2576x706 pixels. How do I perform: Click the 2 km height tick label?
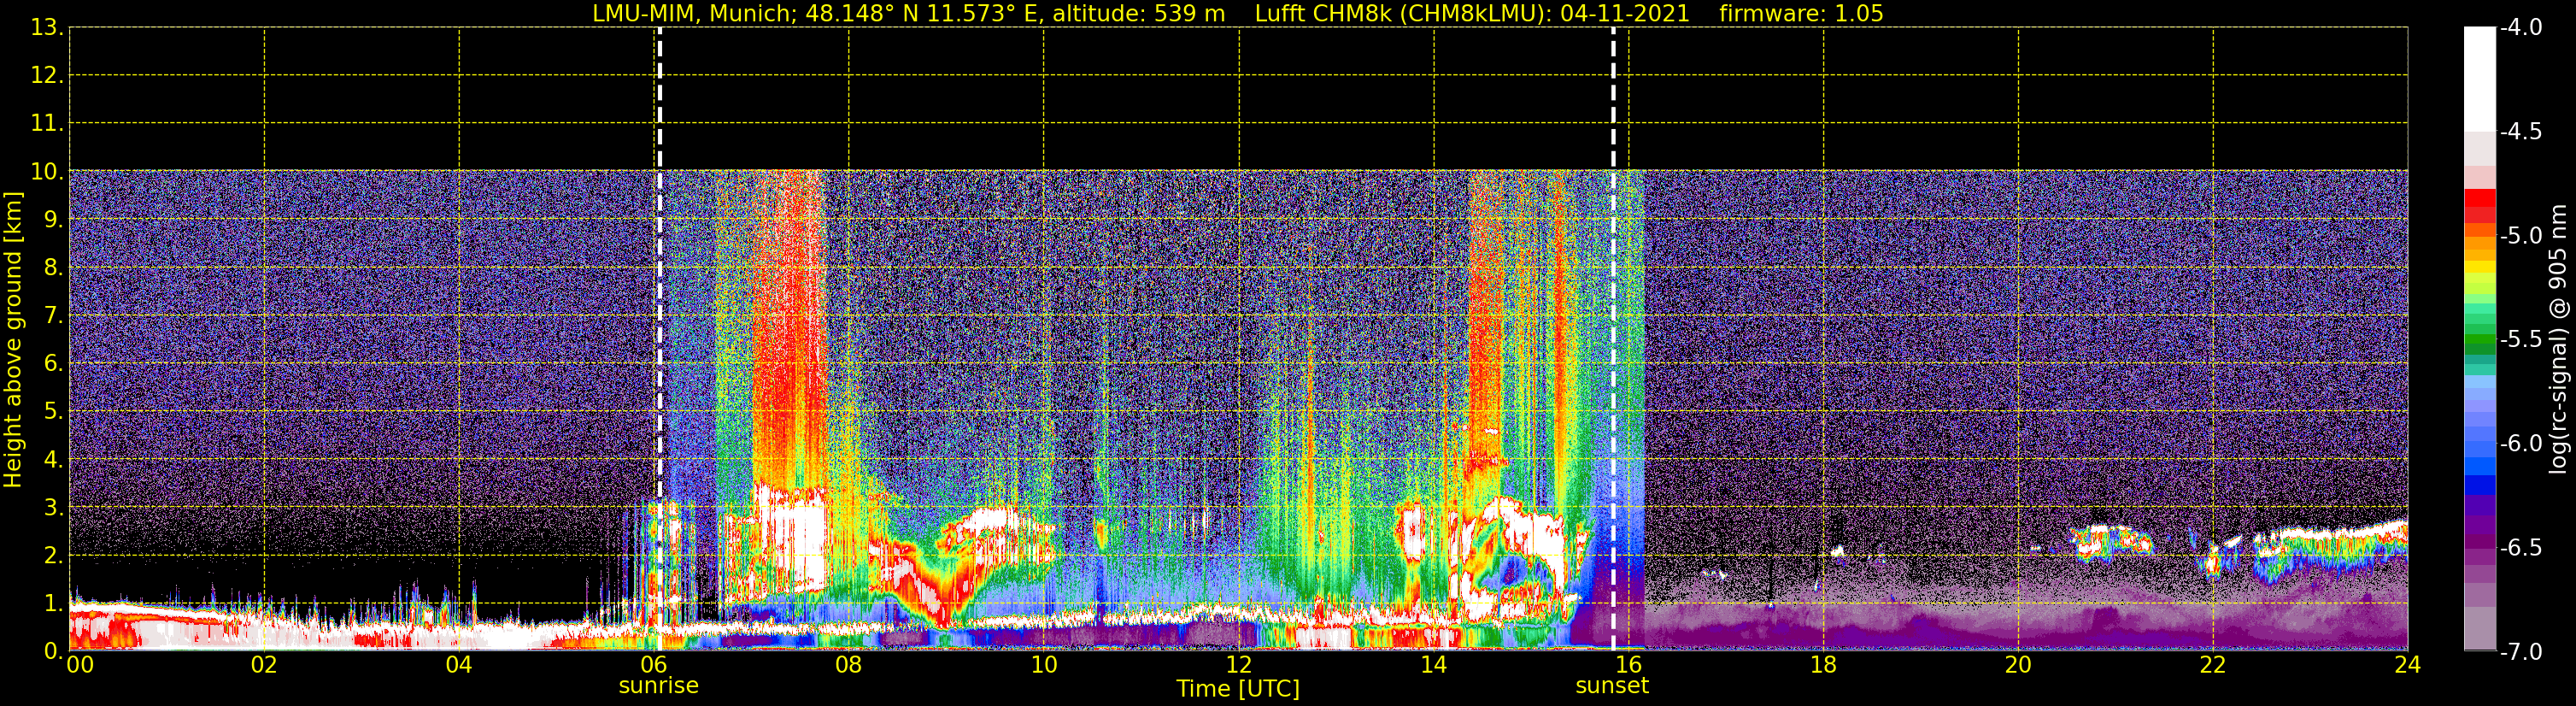(x=53, y=556)
